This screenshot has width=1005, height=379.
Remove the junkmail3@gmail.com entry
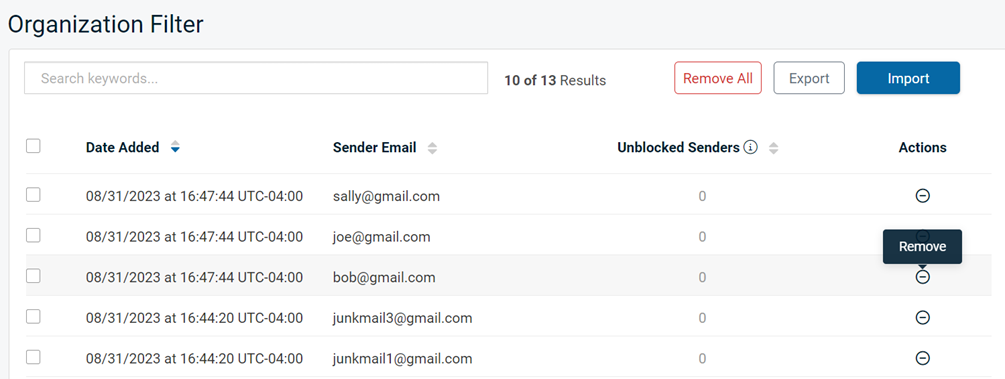[922, 317]
